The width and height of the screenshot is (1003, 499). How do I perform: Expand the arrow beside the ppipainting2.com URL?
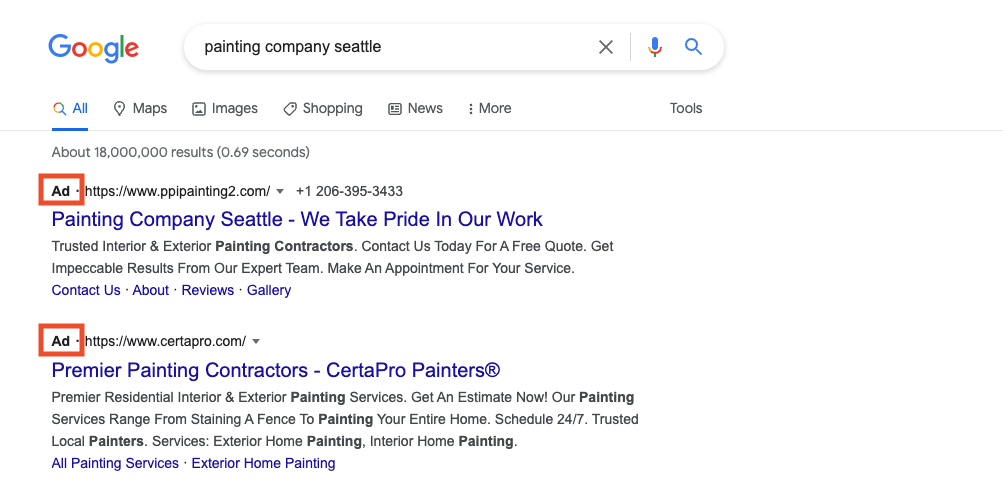pyautogui.click(x=280, y=191)
